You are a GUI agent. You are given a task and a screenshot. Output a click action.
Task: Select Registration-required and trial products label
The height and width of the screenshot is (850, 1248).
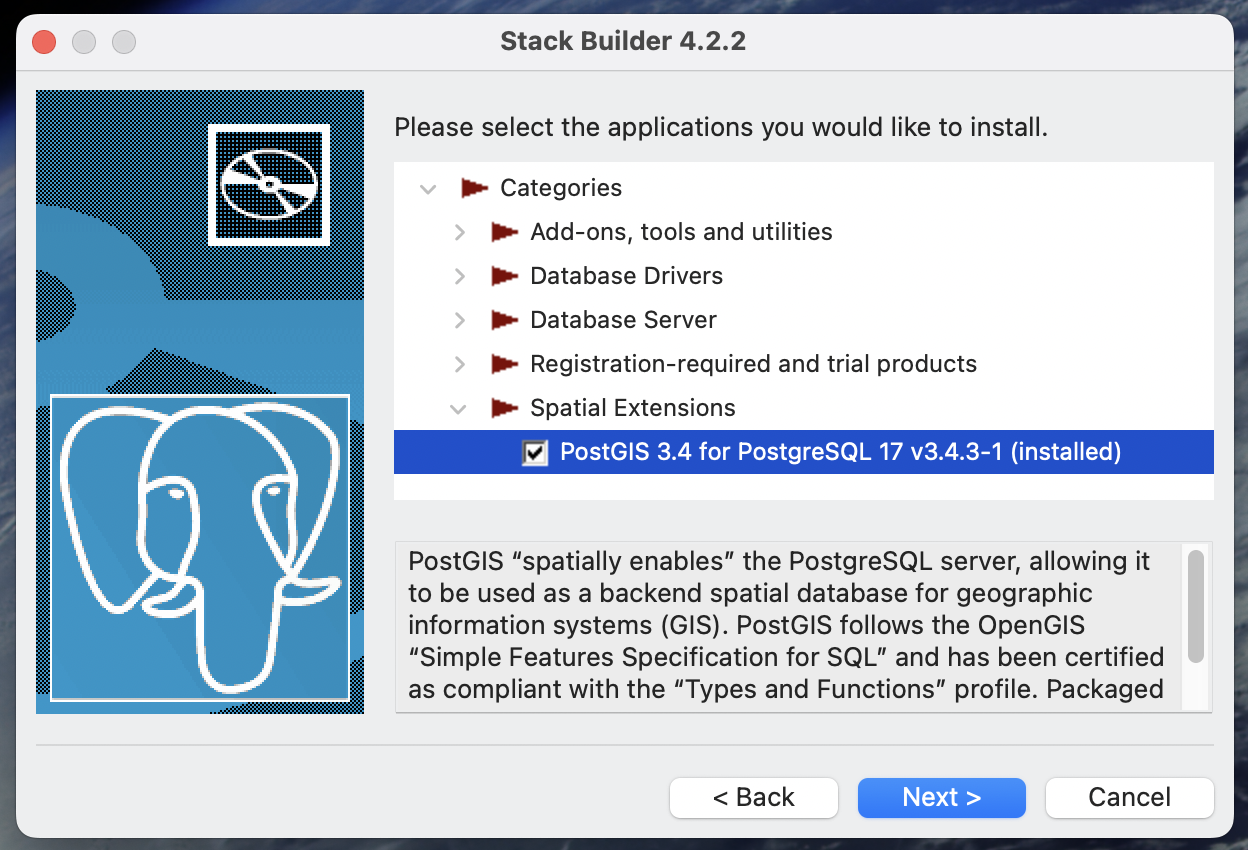[x=753, y=364]
